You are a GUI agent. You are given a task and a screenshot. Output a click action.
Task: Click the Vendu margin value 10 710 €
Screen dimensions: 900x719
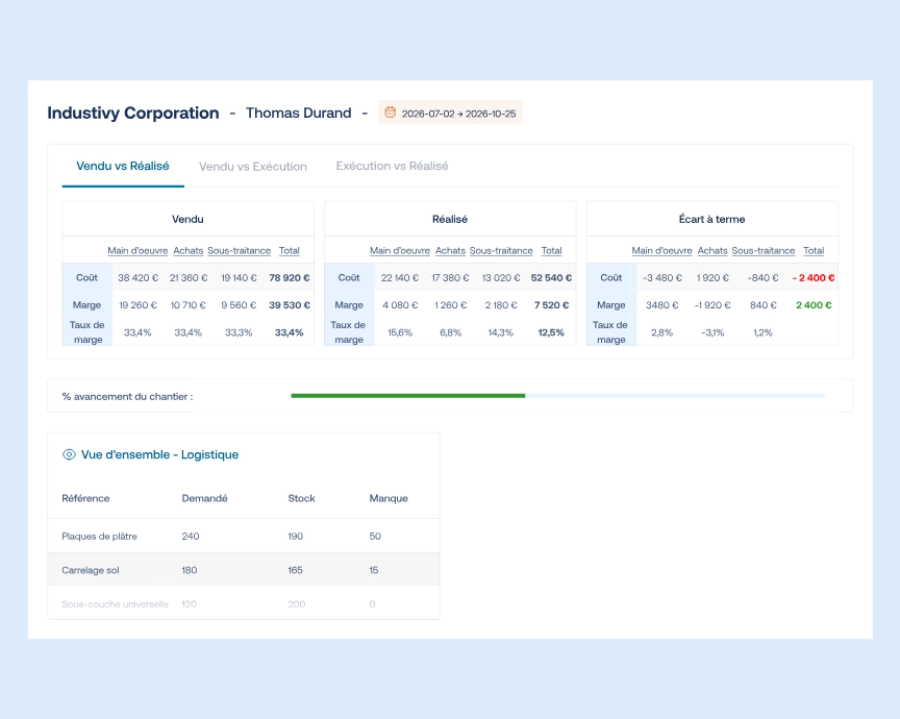(x=188, y=305)
